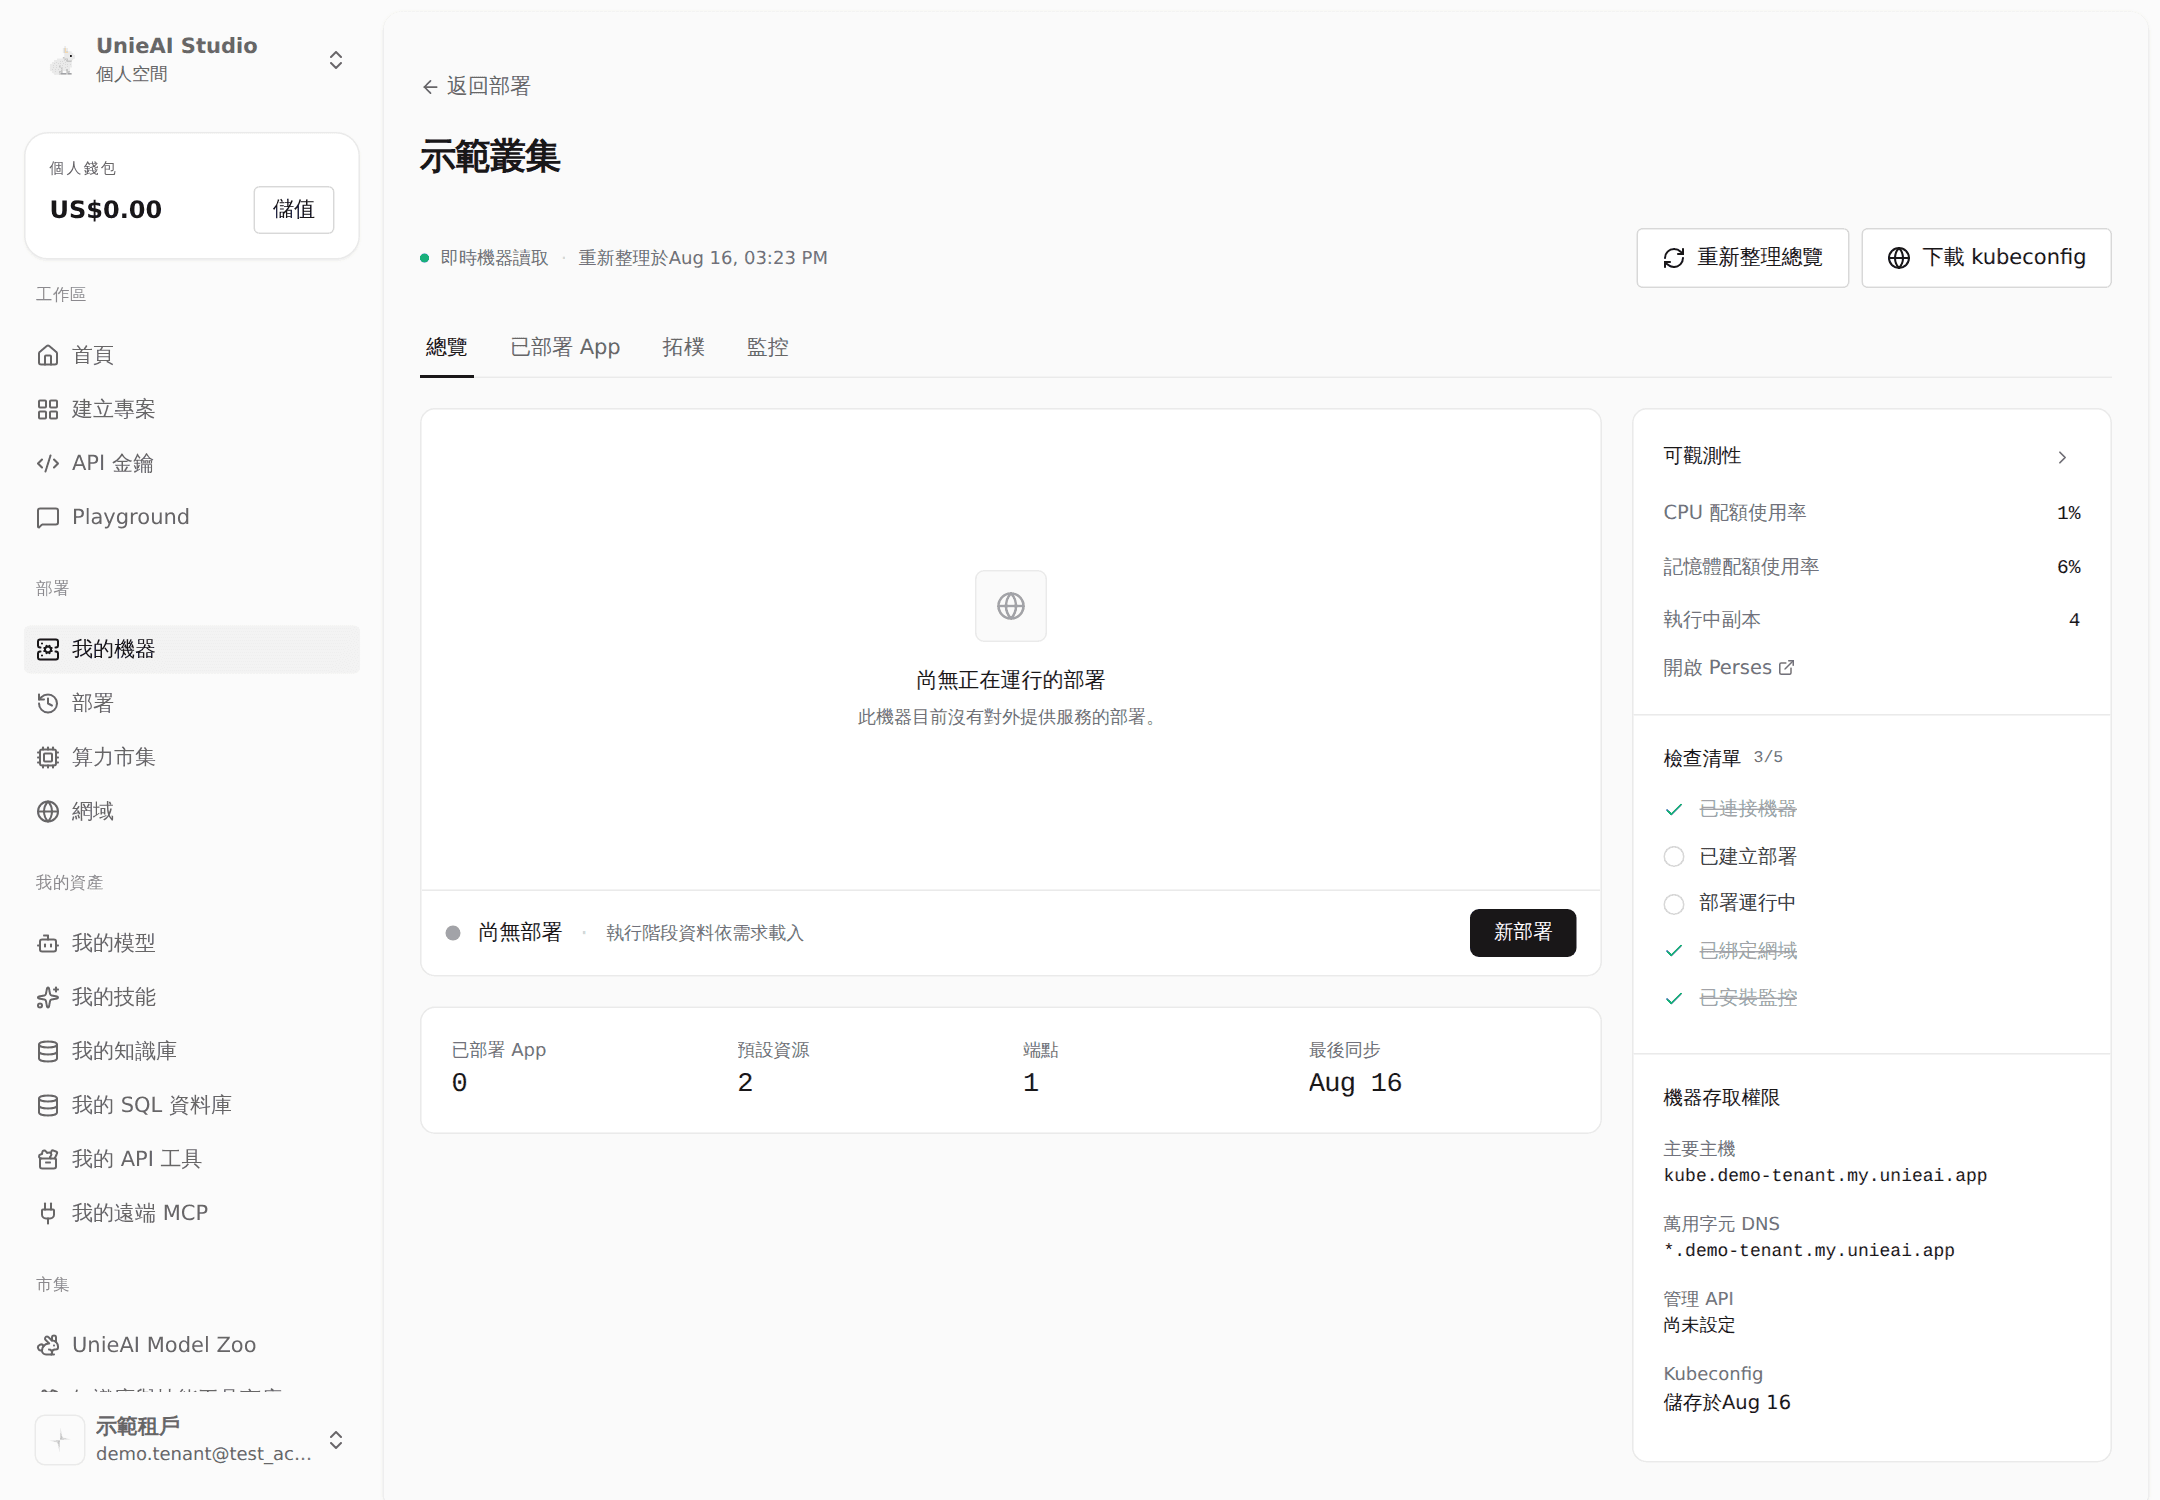Expand 可觀測性 panel chevron
The height and width of the screenshot is (1500, 2160).
pos(2062,457)
